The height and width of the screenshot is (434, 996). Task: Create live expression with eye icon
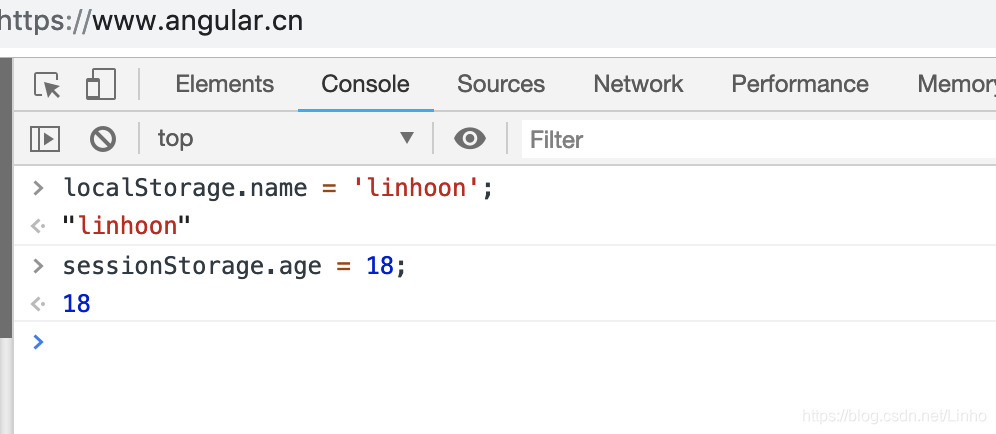click(x=469, y=139)
